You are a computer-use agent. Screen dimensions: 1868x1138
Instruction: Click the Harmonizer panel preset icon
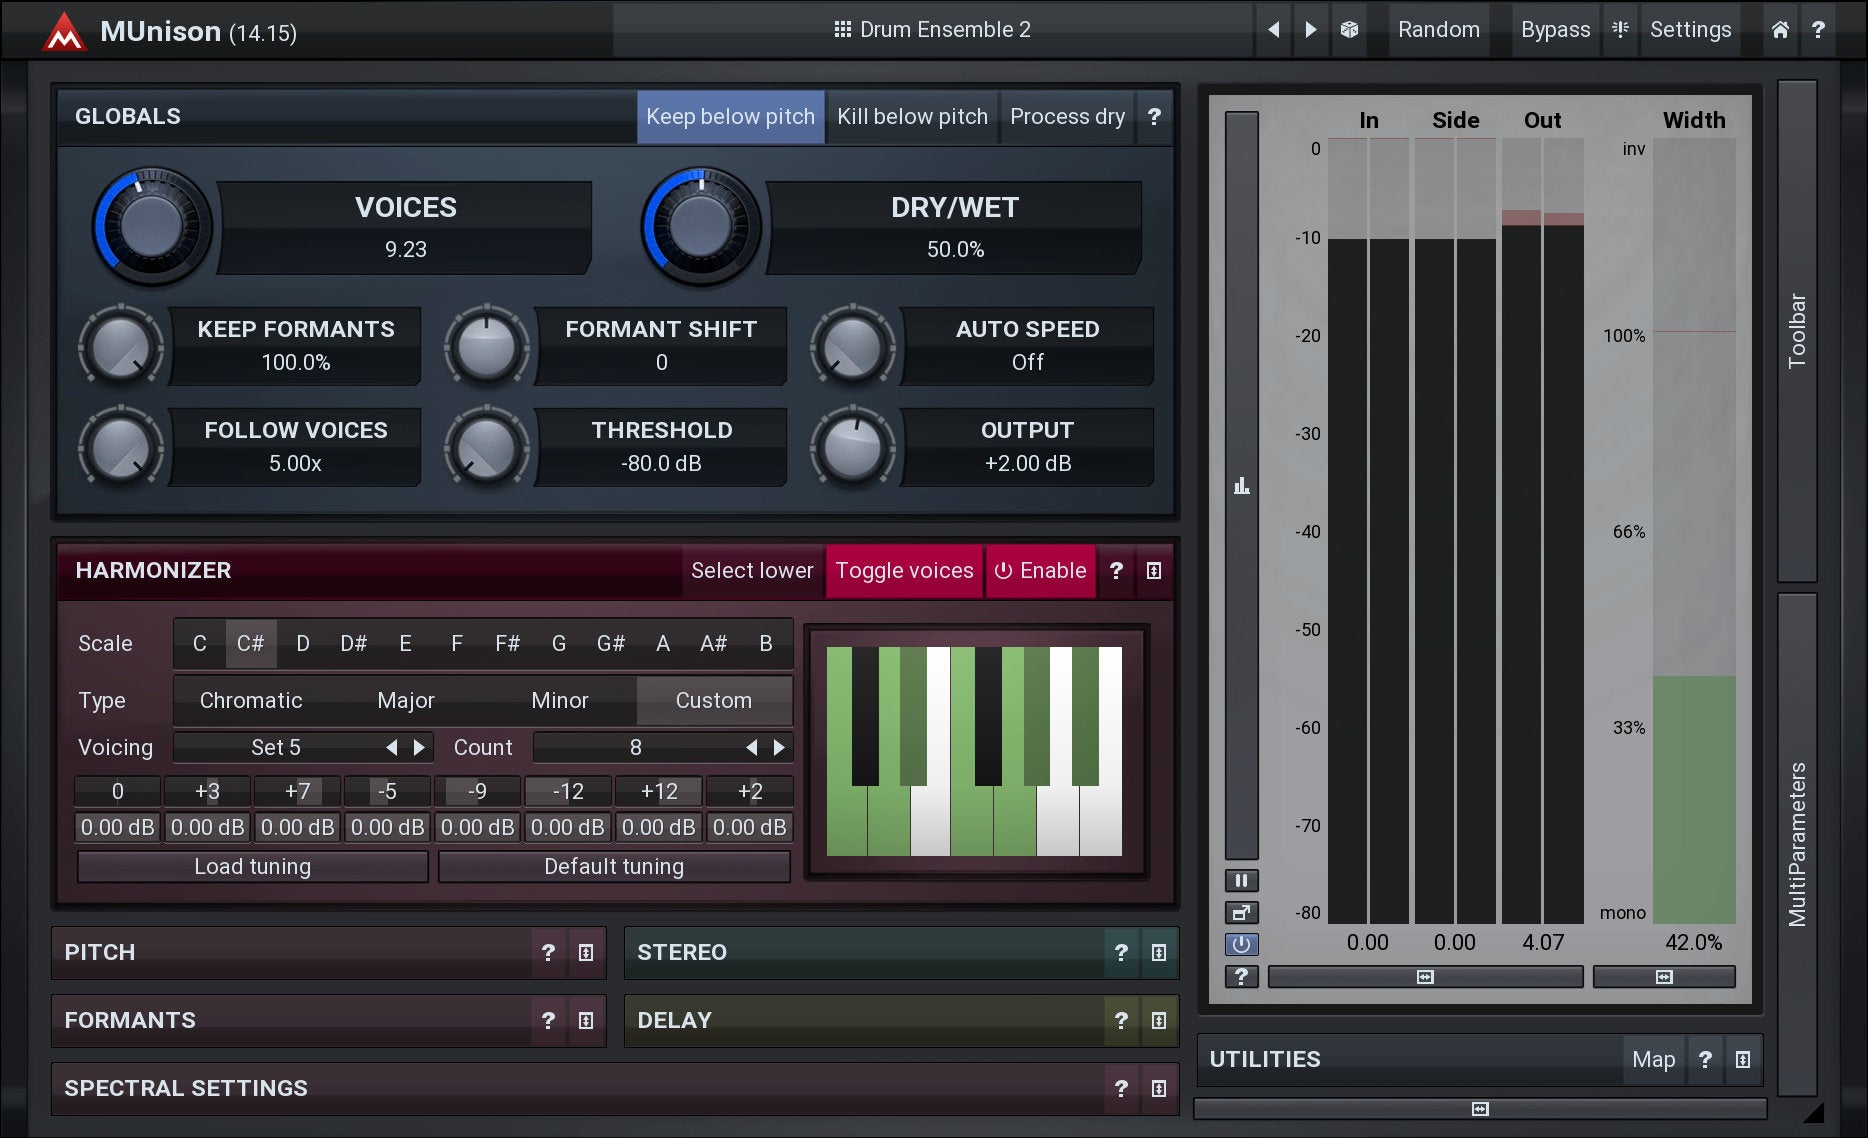1154,571
